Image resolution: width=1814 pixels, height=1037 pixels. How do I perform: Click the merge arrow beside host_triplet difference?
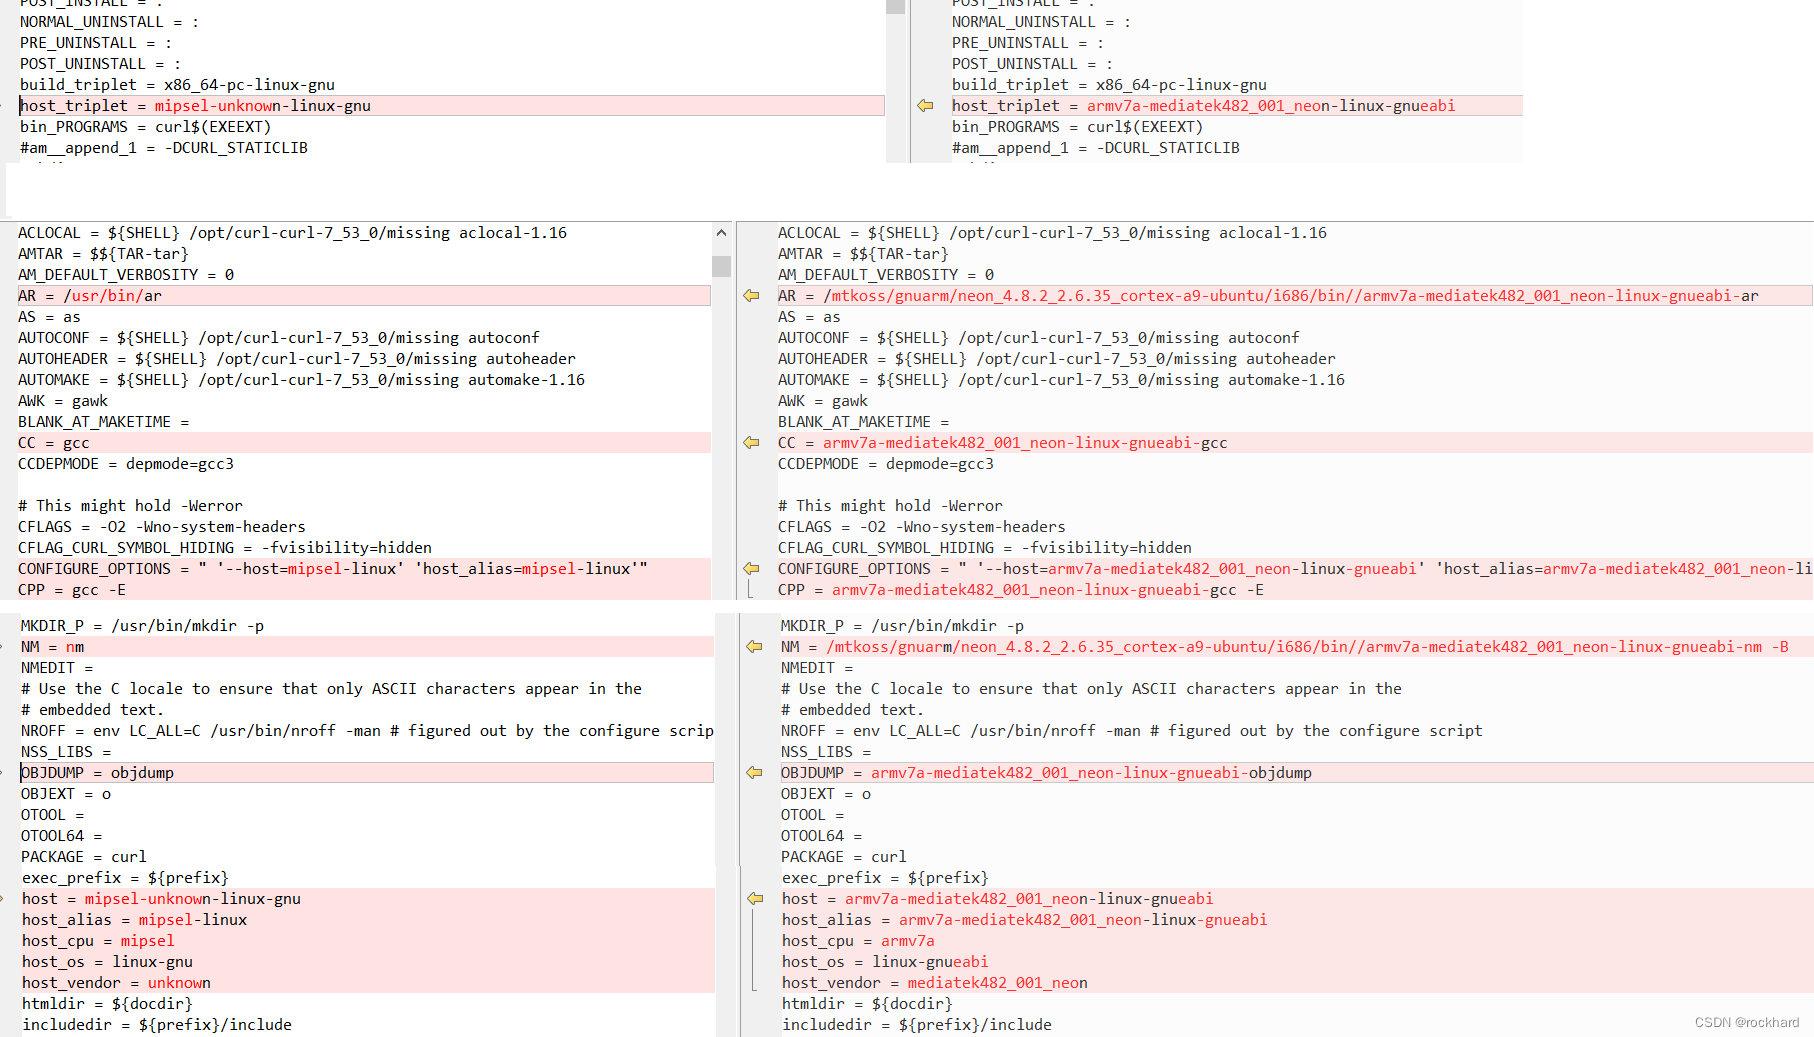924,105
